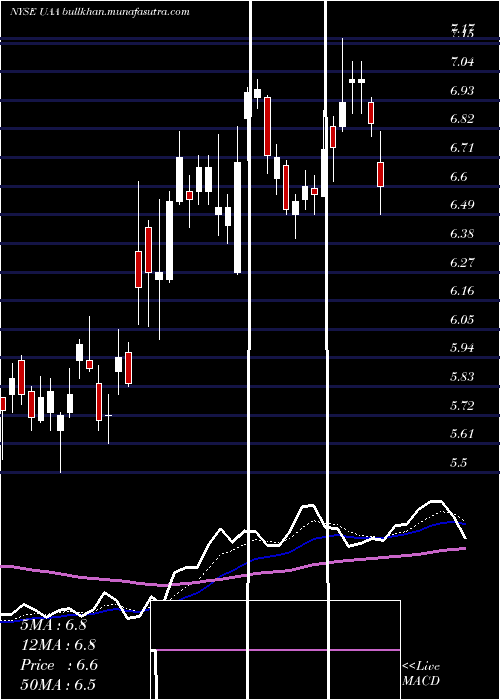Screen dimensions: 500x700
Task: Click the Price : 6.6 legend text
Action: click(59, 665)
